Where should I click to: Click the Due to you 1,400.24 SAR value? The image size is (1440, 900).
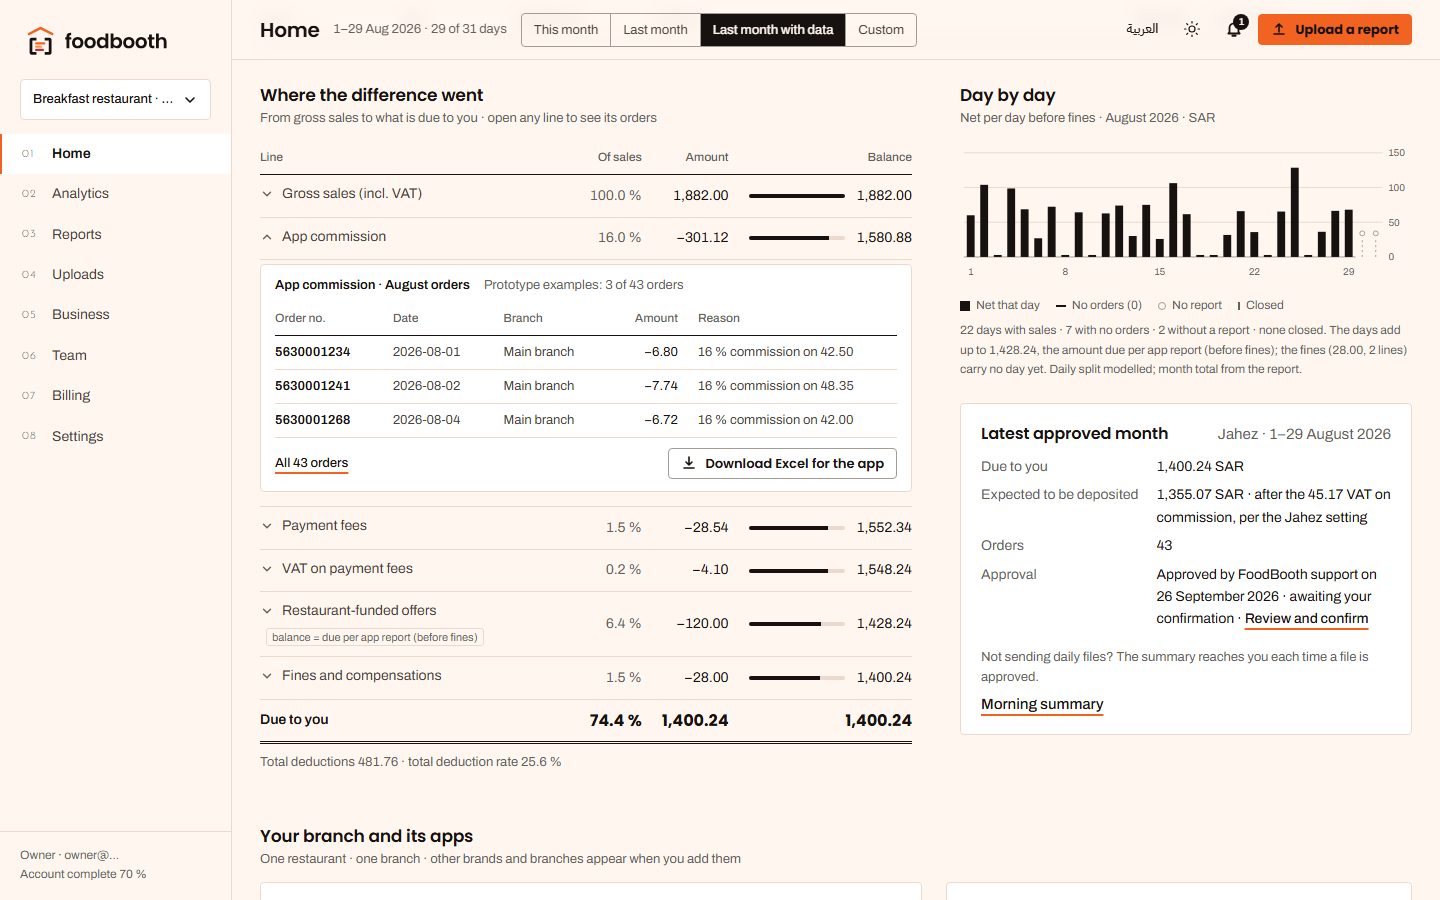(x=1200, y=467)
